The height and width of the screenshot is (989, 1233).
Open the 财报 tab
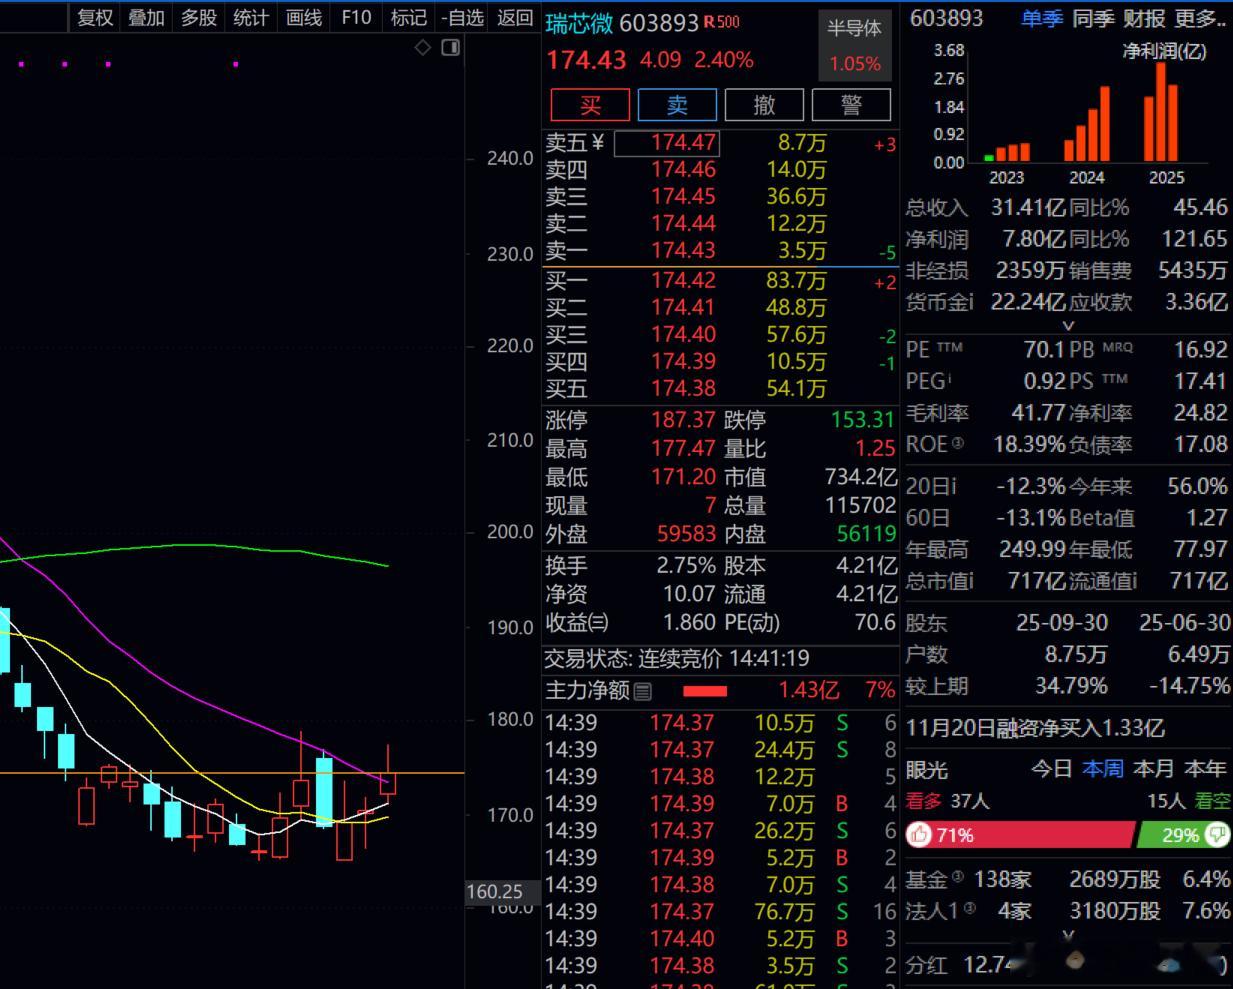1144,18
